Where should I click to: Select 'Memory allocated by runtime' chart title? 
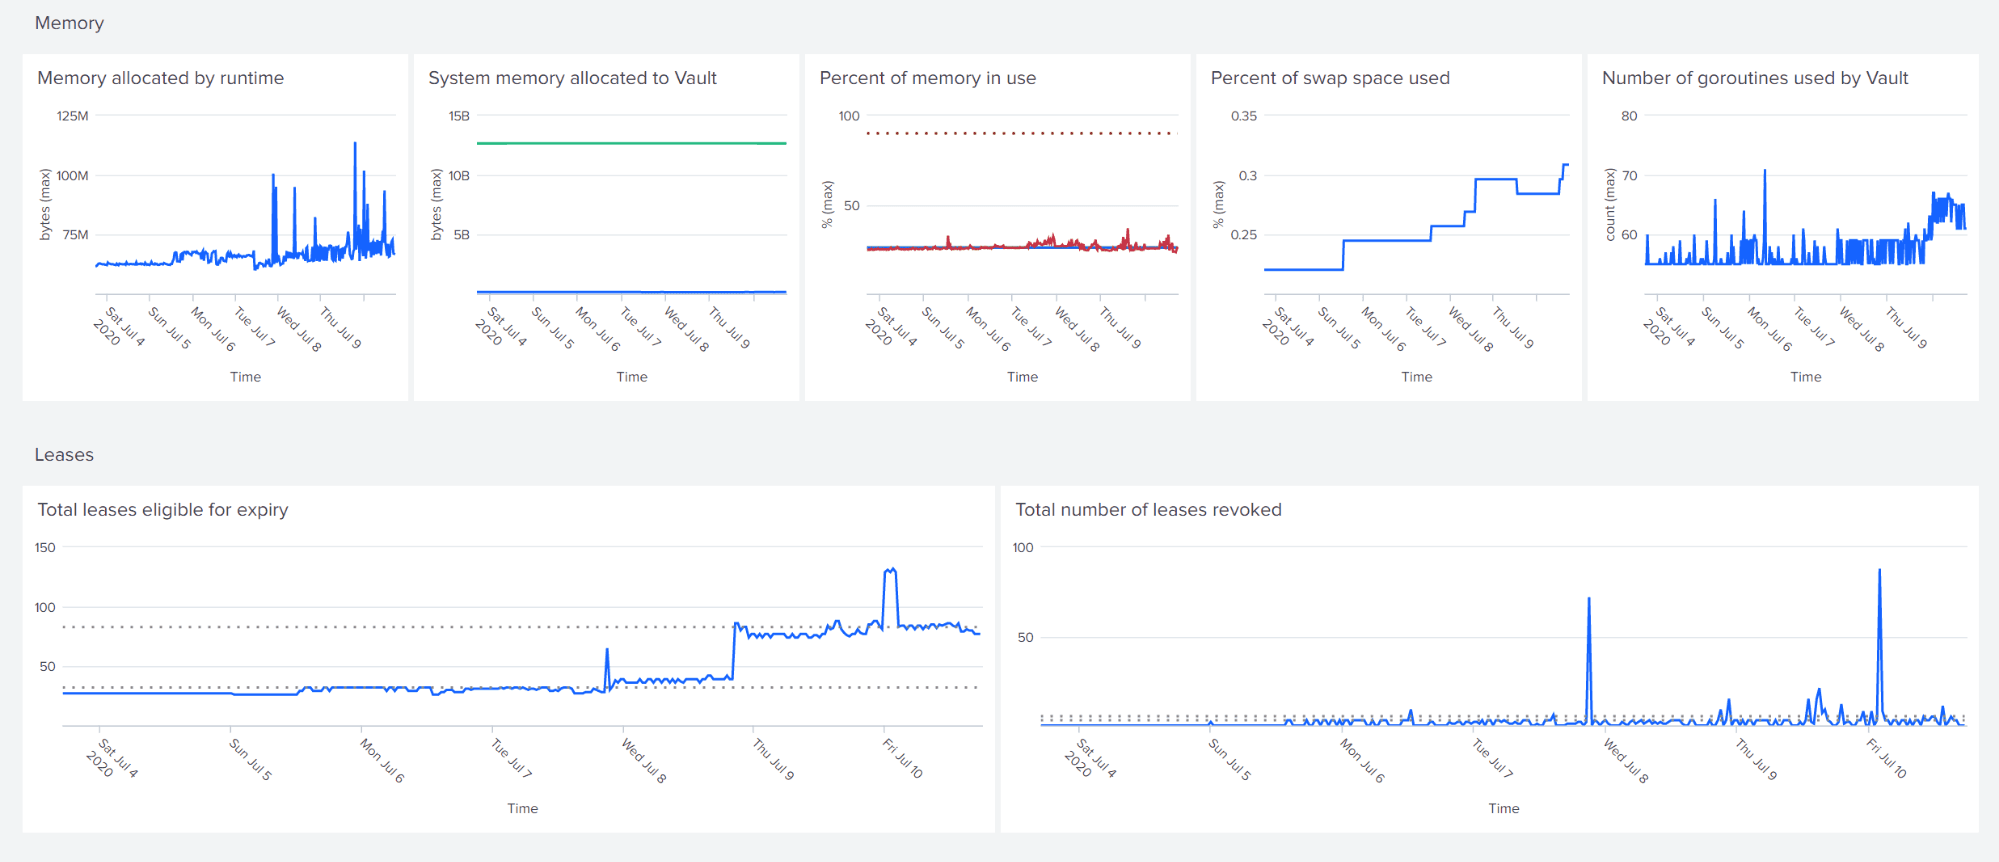point(161,78)
